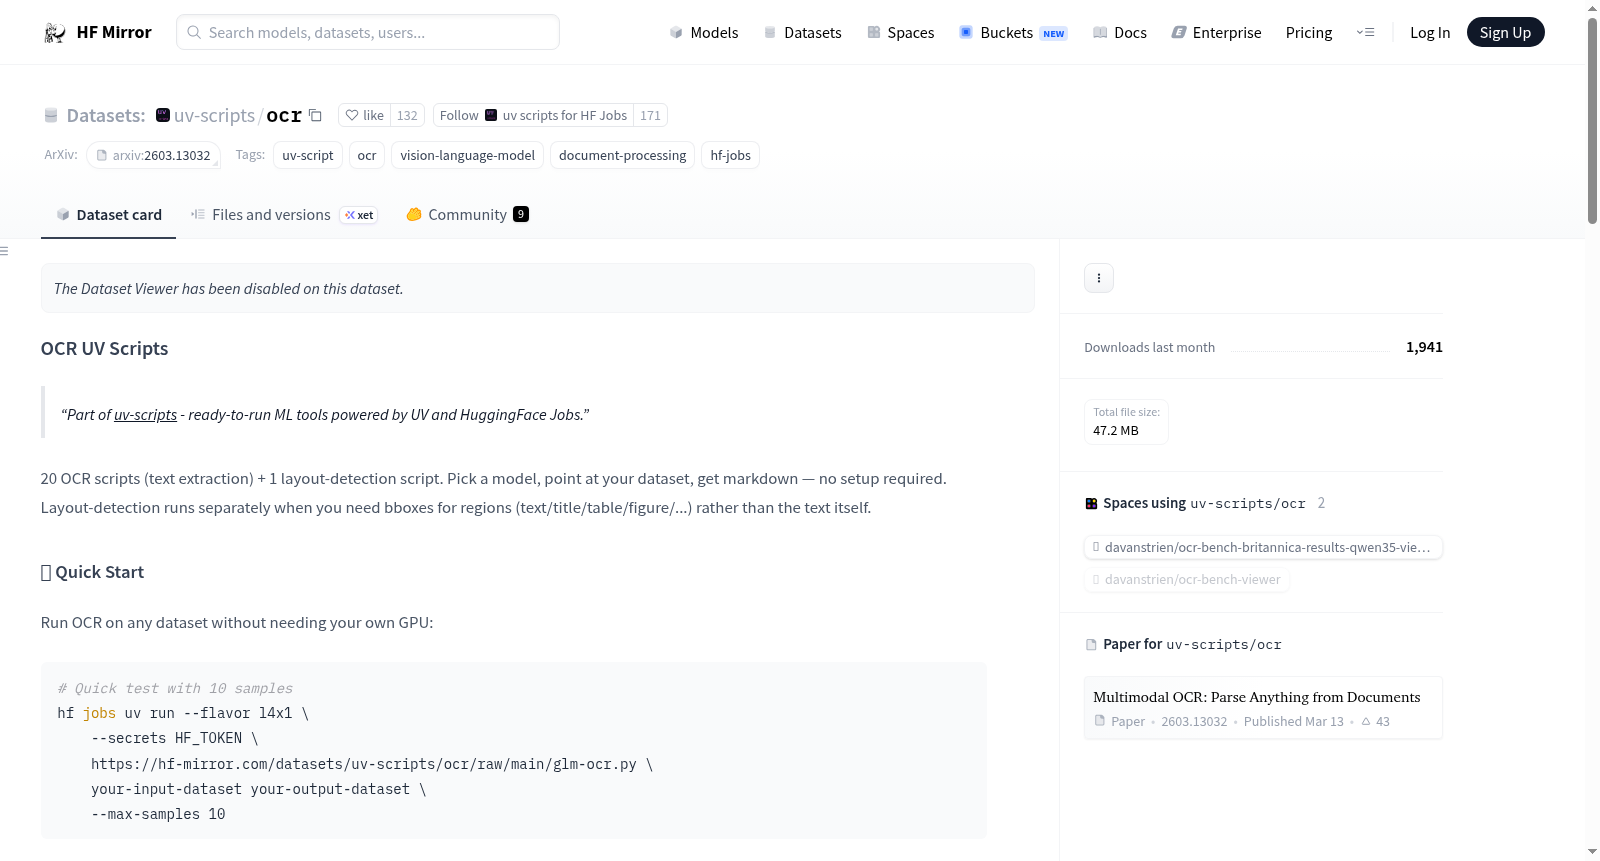The width and height of the screenshot is (1600, 861).
Task: Filter by the hf-jobs tag
Action: [730, 155]
